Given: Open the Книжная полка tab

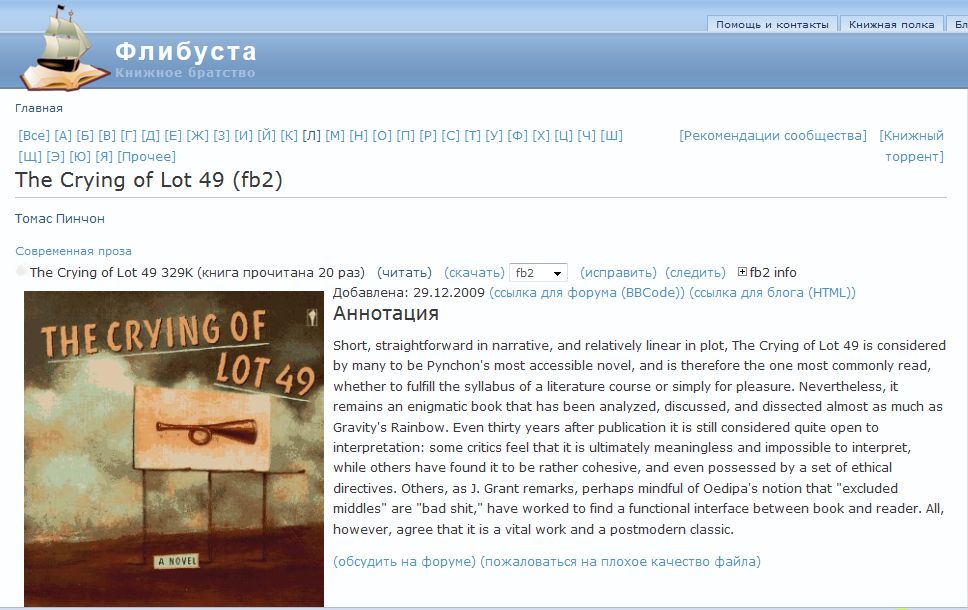Looking at the screenshot, I should (x=891, y=25).
